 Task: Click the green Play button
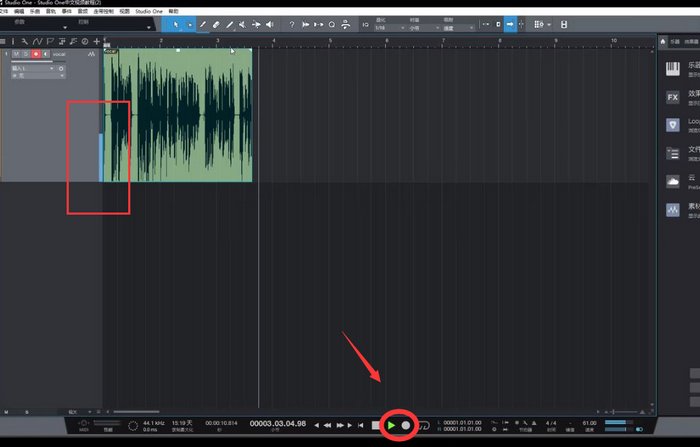[x=391, y=425]
